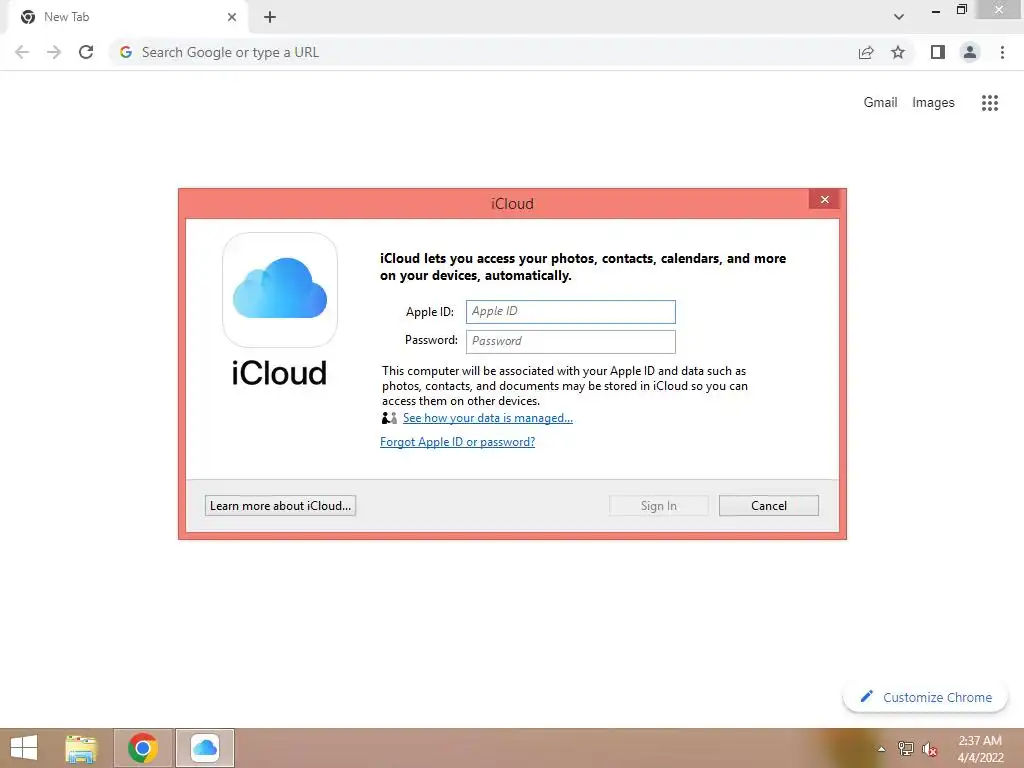Open 'Forgot Apple ID or password?' link
The width and height of the screenshot is (1024, 768).
point(457,442)
